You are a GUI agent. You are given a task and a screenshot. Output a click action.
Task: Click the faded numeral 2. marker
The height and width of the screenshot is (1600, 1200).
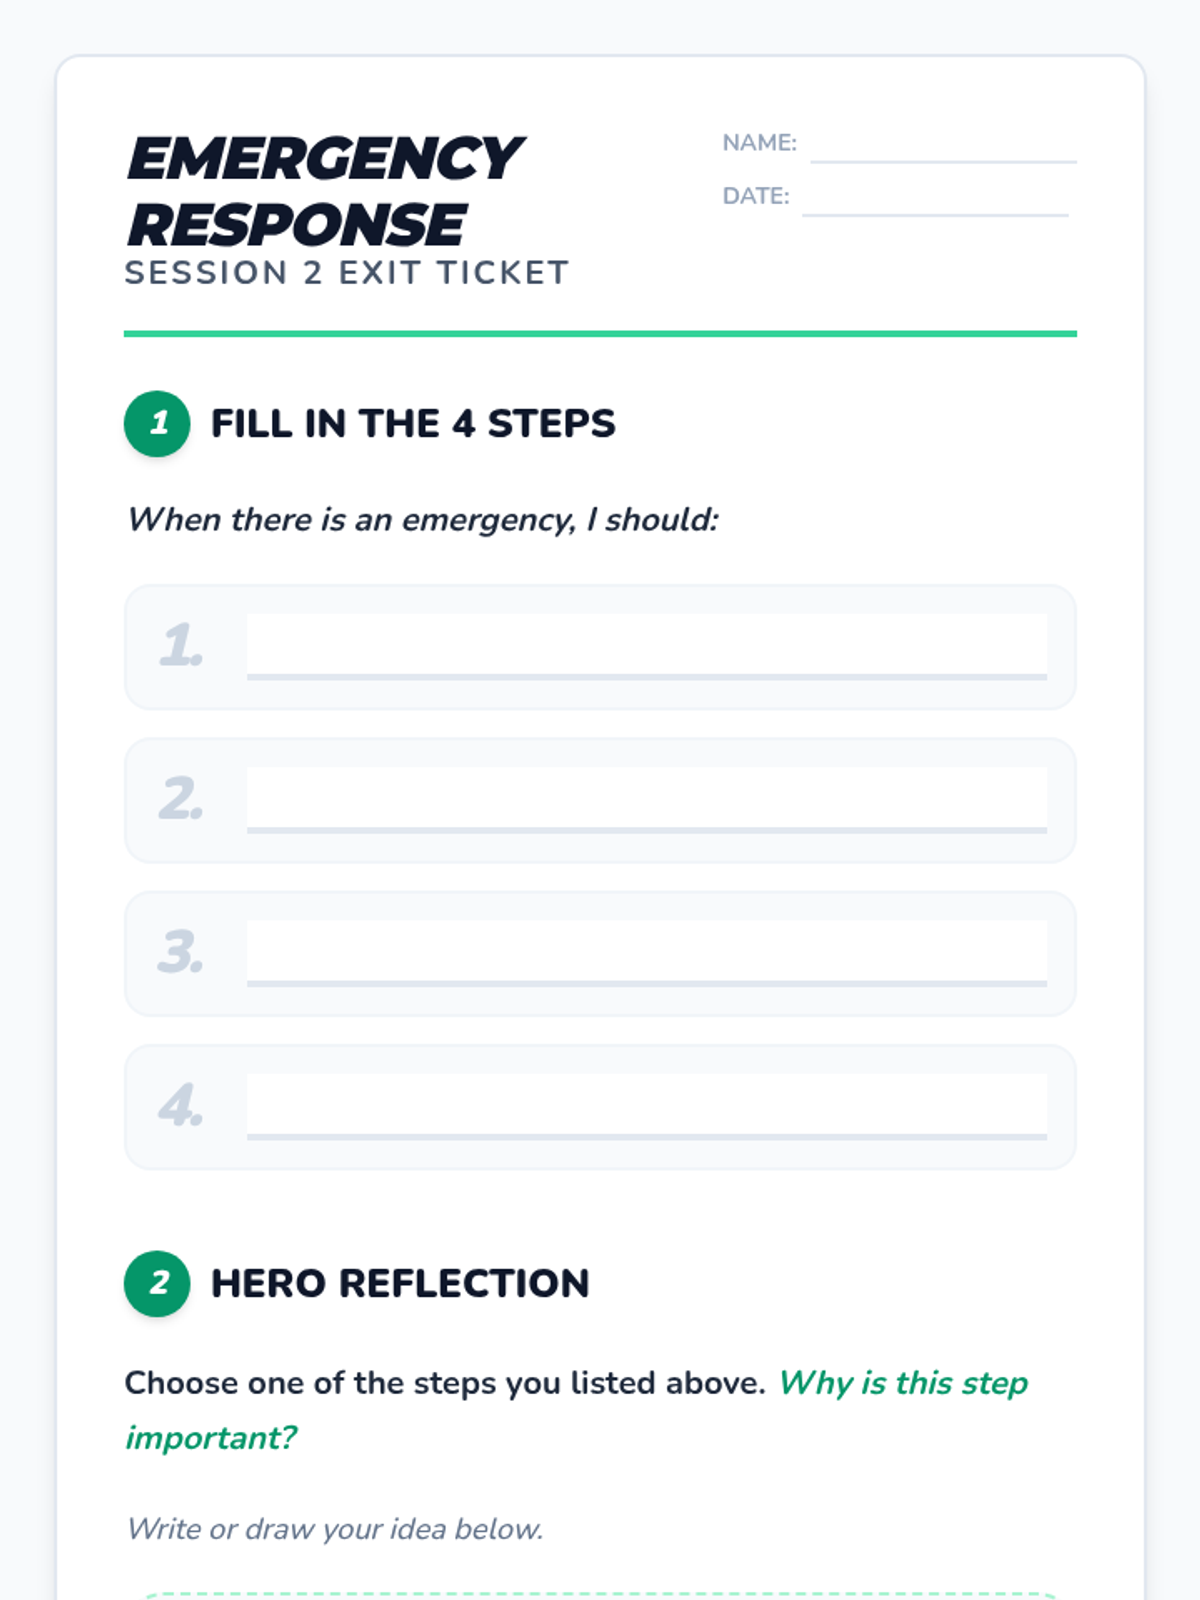pos(181,799)
